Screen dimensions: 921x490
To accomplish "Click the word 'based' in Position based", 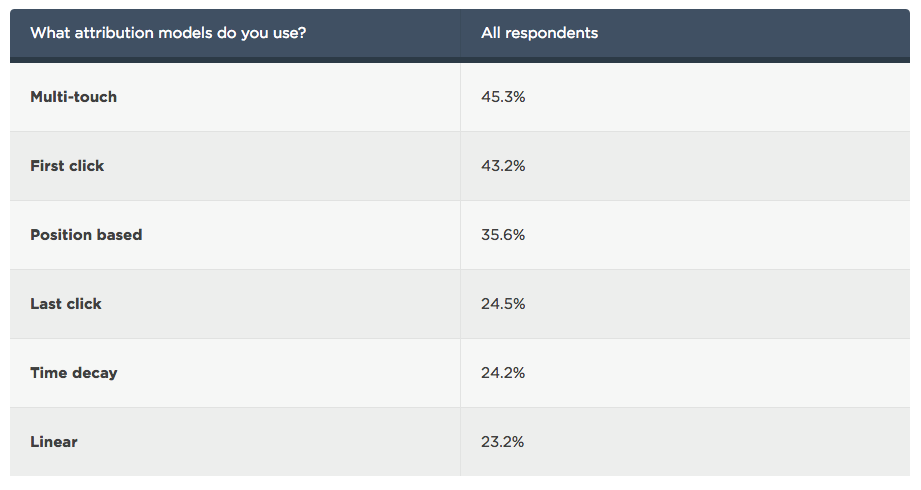I will point(119,235).
